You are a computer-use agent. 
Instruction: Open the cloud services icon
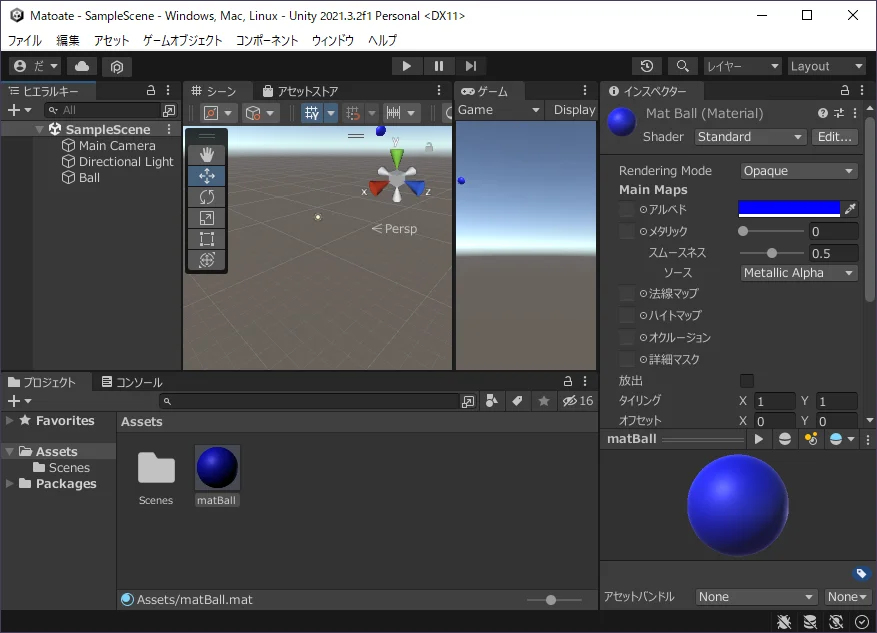[x=82, y=67]
